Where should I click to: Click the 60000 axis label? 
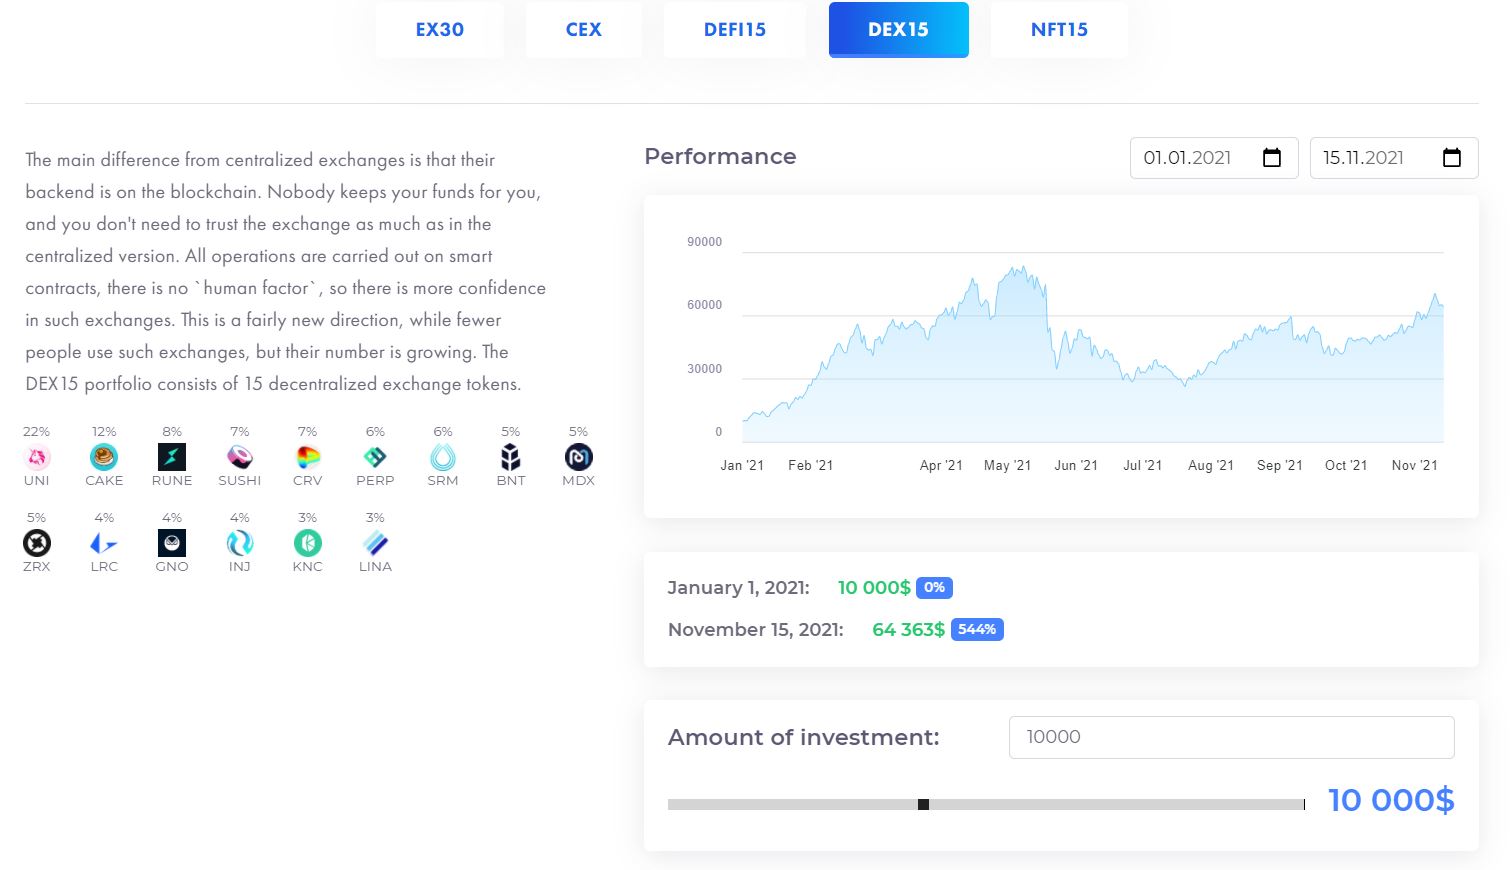[704, 305]
